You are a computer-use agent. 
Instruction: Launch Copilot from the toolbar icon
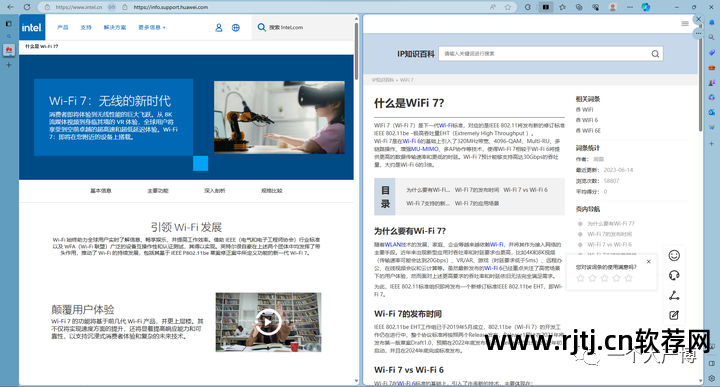coord(646,7)
